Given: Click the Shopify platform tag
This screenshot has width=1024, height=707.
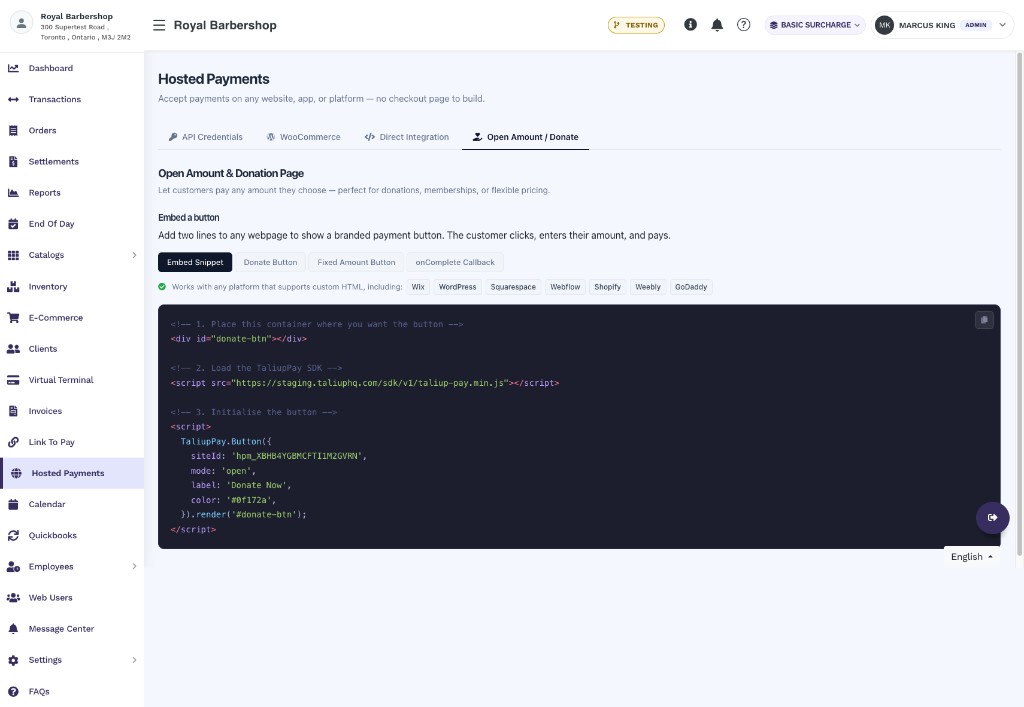Looking at the screenshot, I should [607, 287].
